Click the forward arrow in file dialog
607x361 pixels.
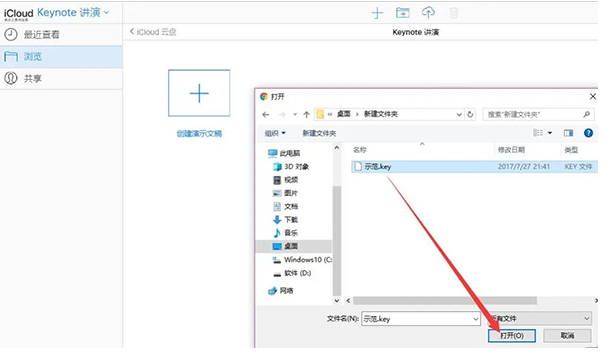pos(282,115)
